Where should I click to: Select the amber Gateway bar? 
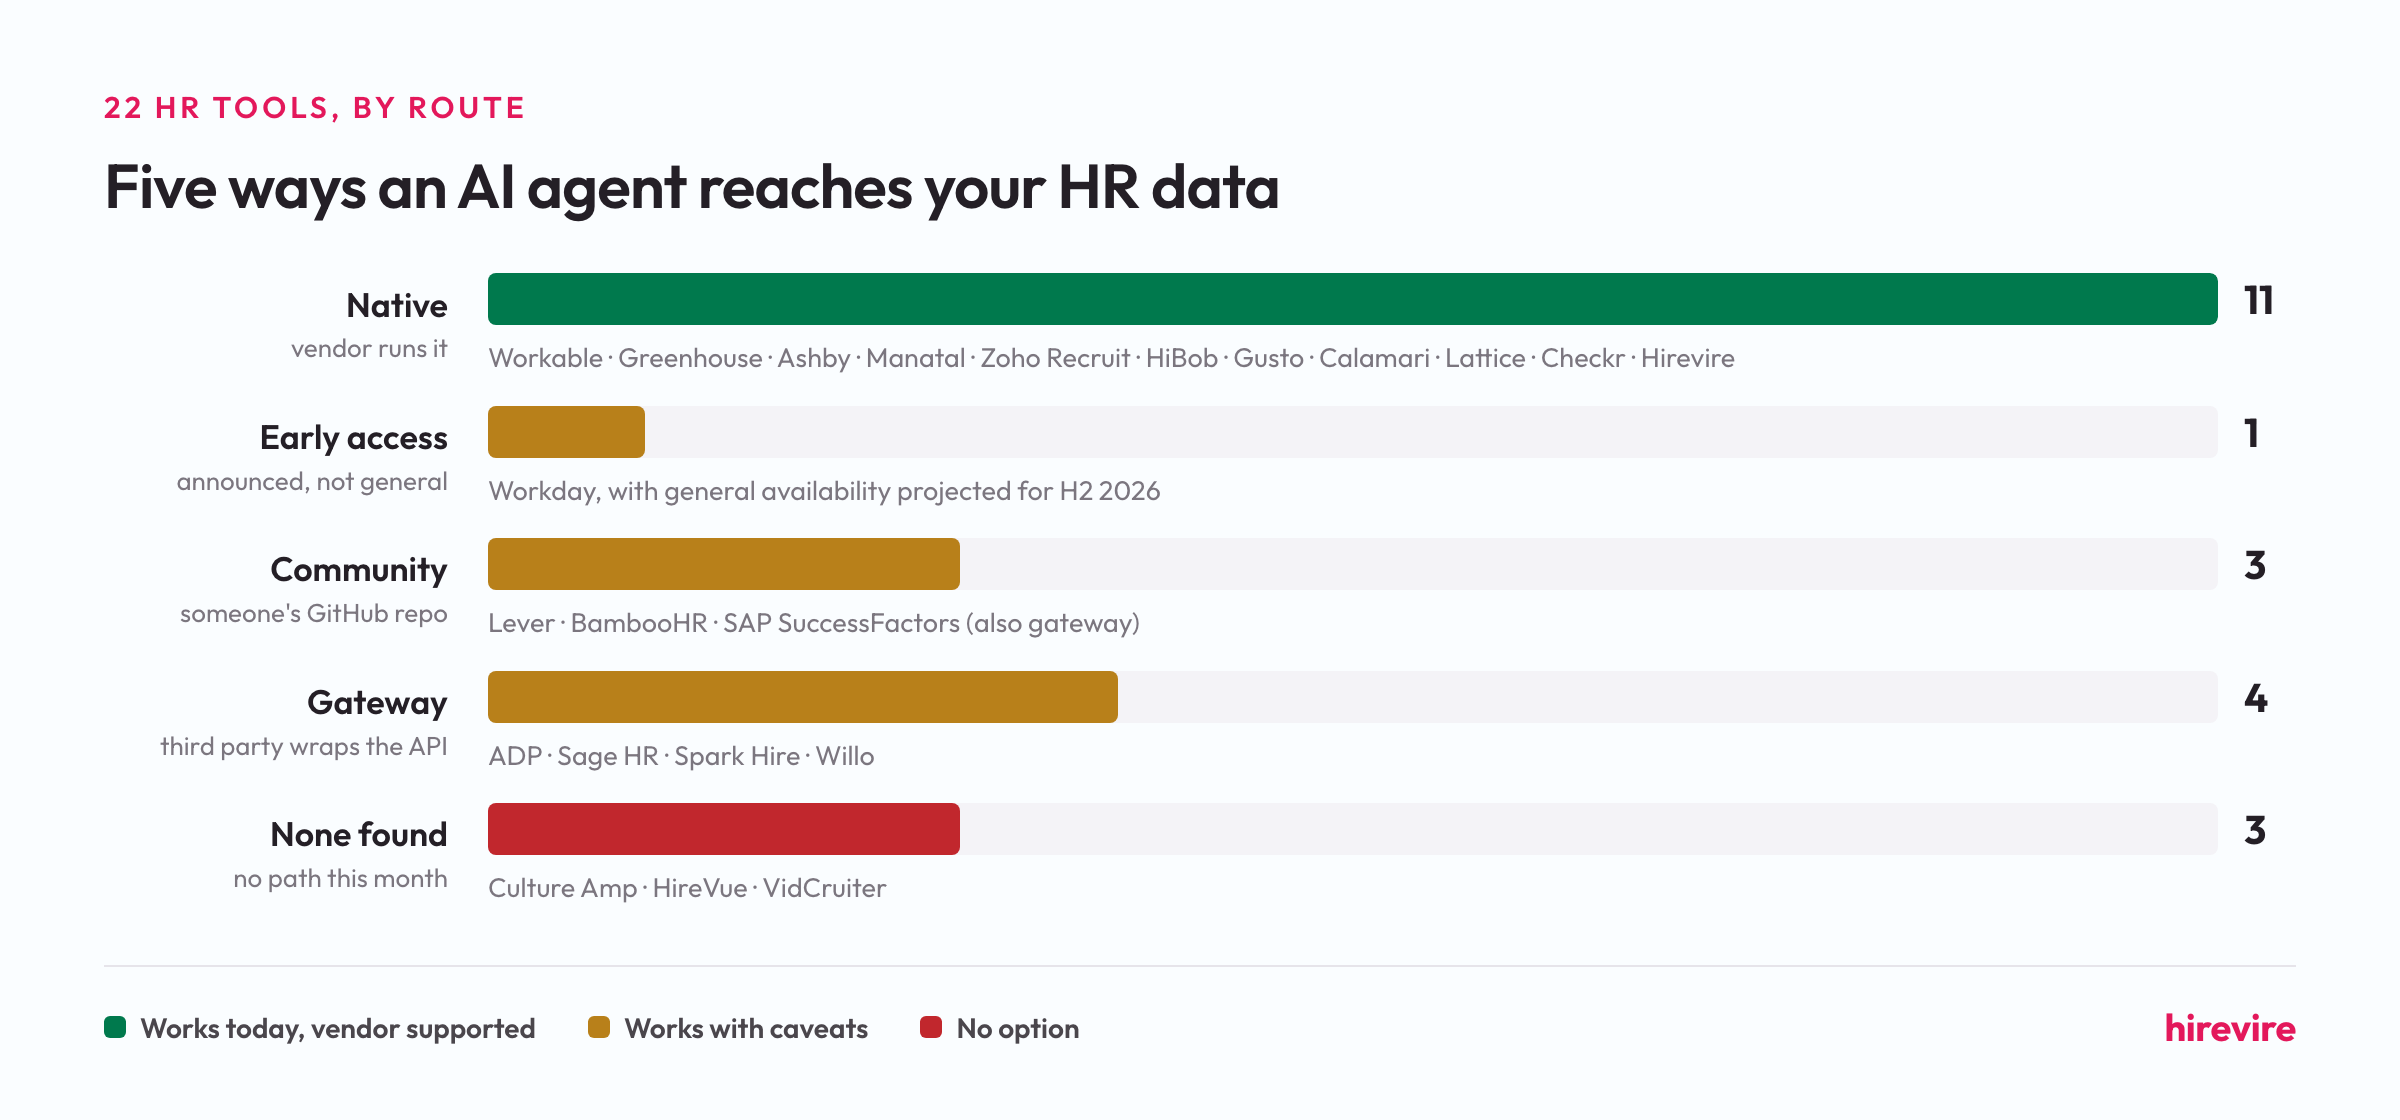click(803, 697)
